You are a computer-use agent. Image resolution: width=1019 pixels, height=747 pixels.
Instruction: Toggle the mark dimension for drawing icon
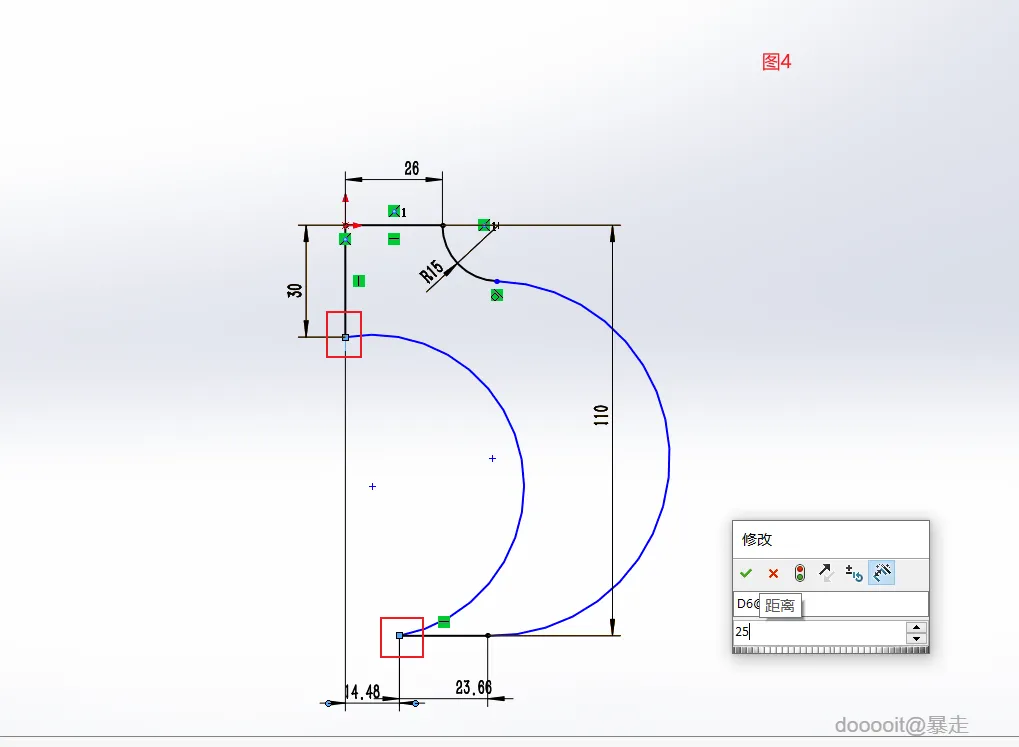coord(882,573)
